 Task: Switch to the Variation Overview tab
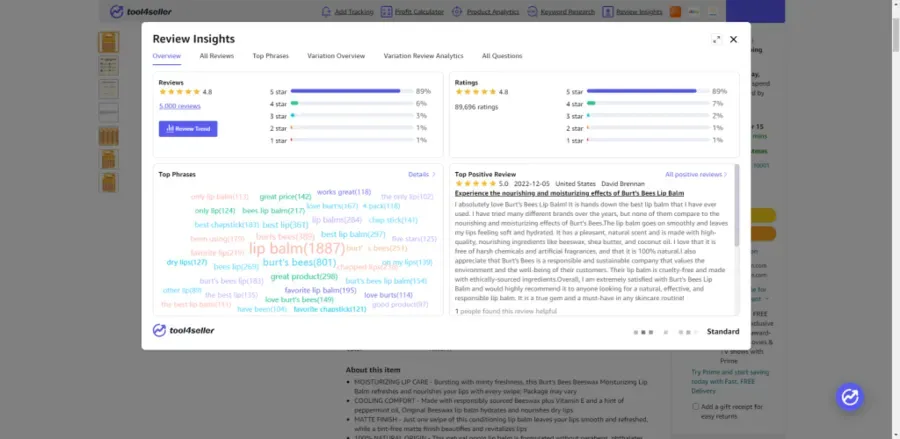[x=336, y=56]
